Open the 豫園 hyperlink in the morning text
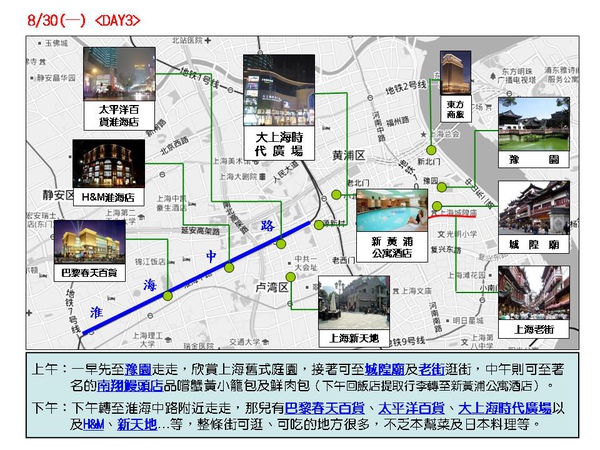The image size is (600, 450). point(138,369)
